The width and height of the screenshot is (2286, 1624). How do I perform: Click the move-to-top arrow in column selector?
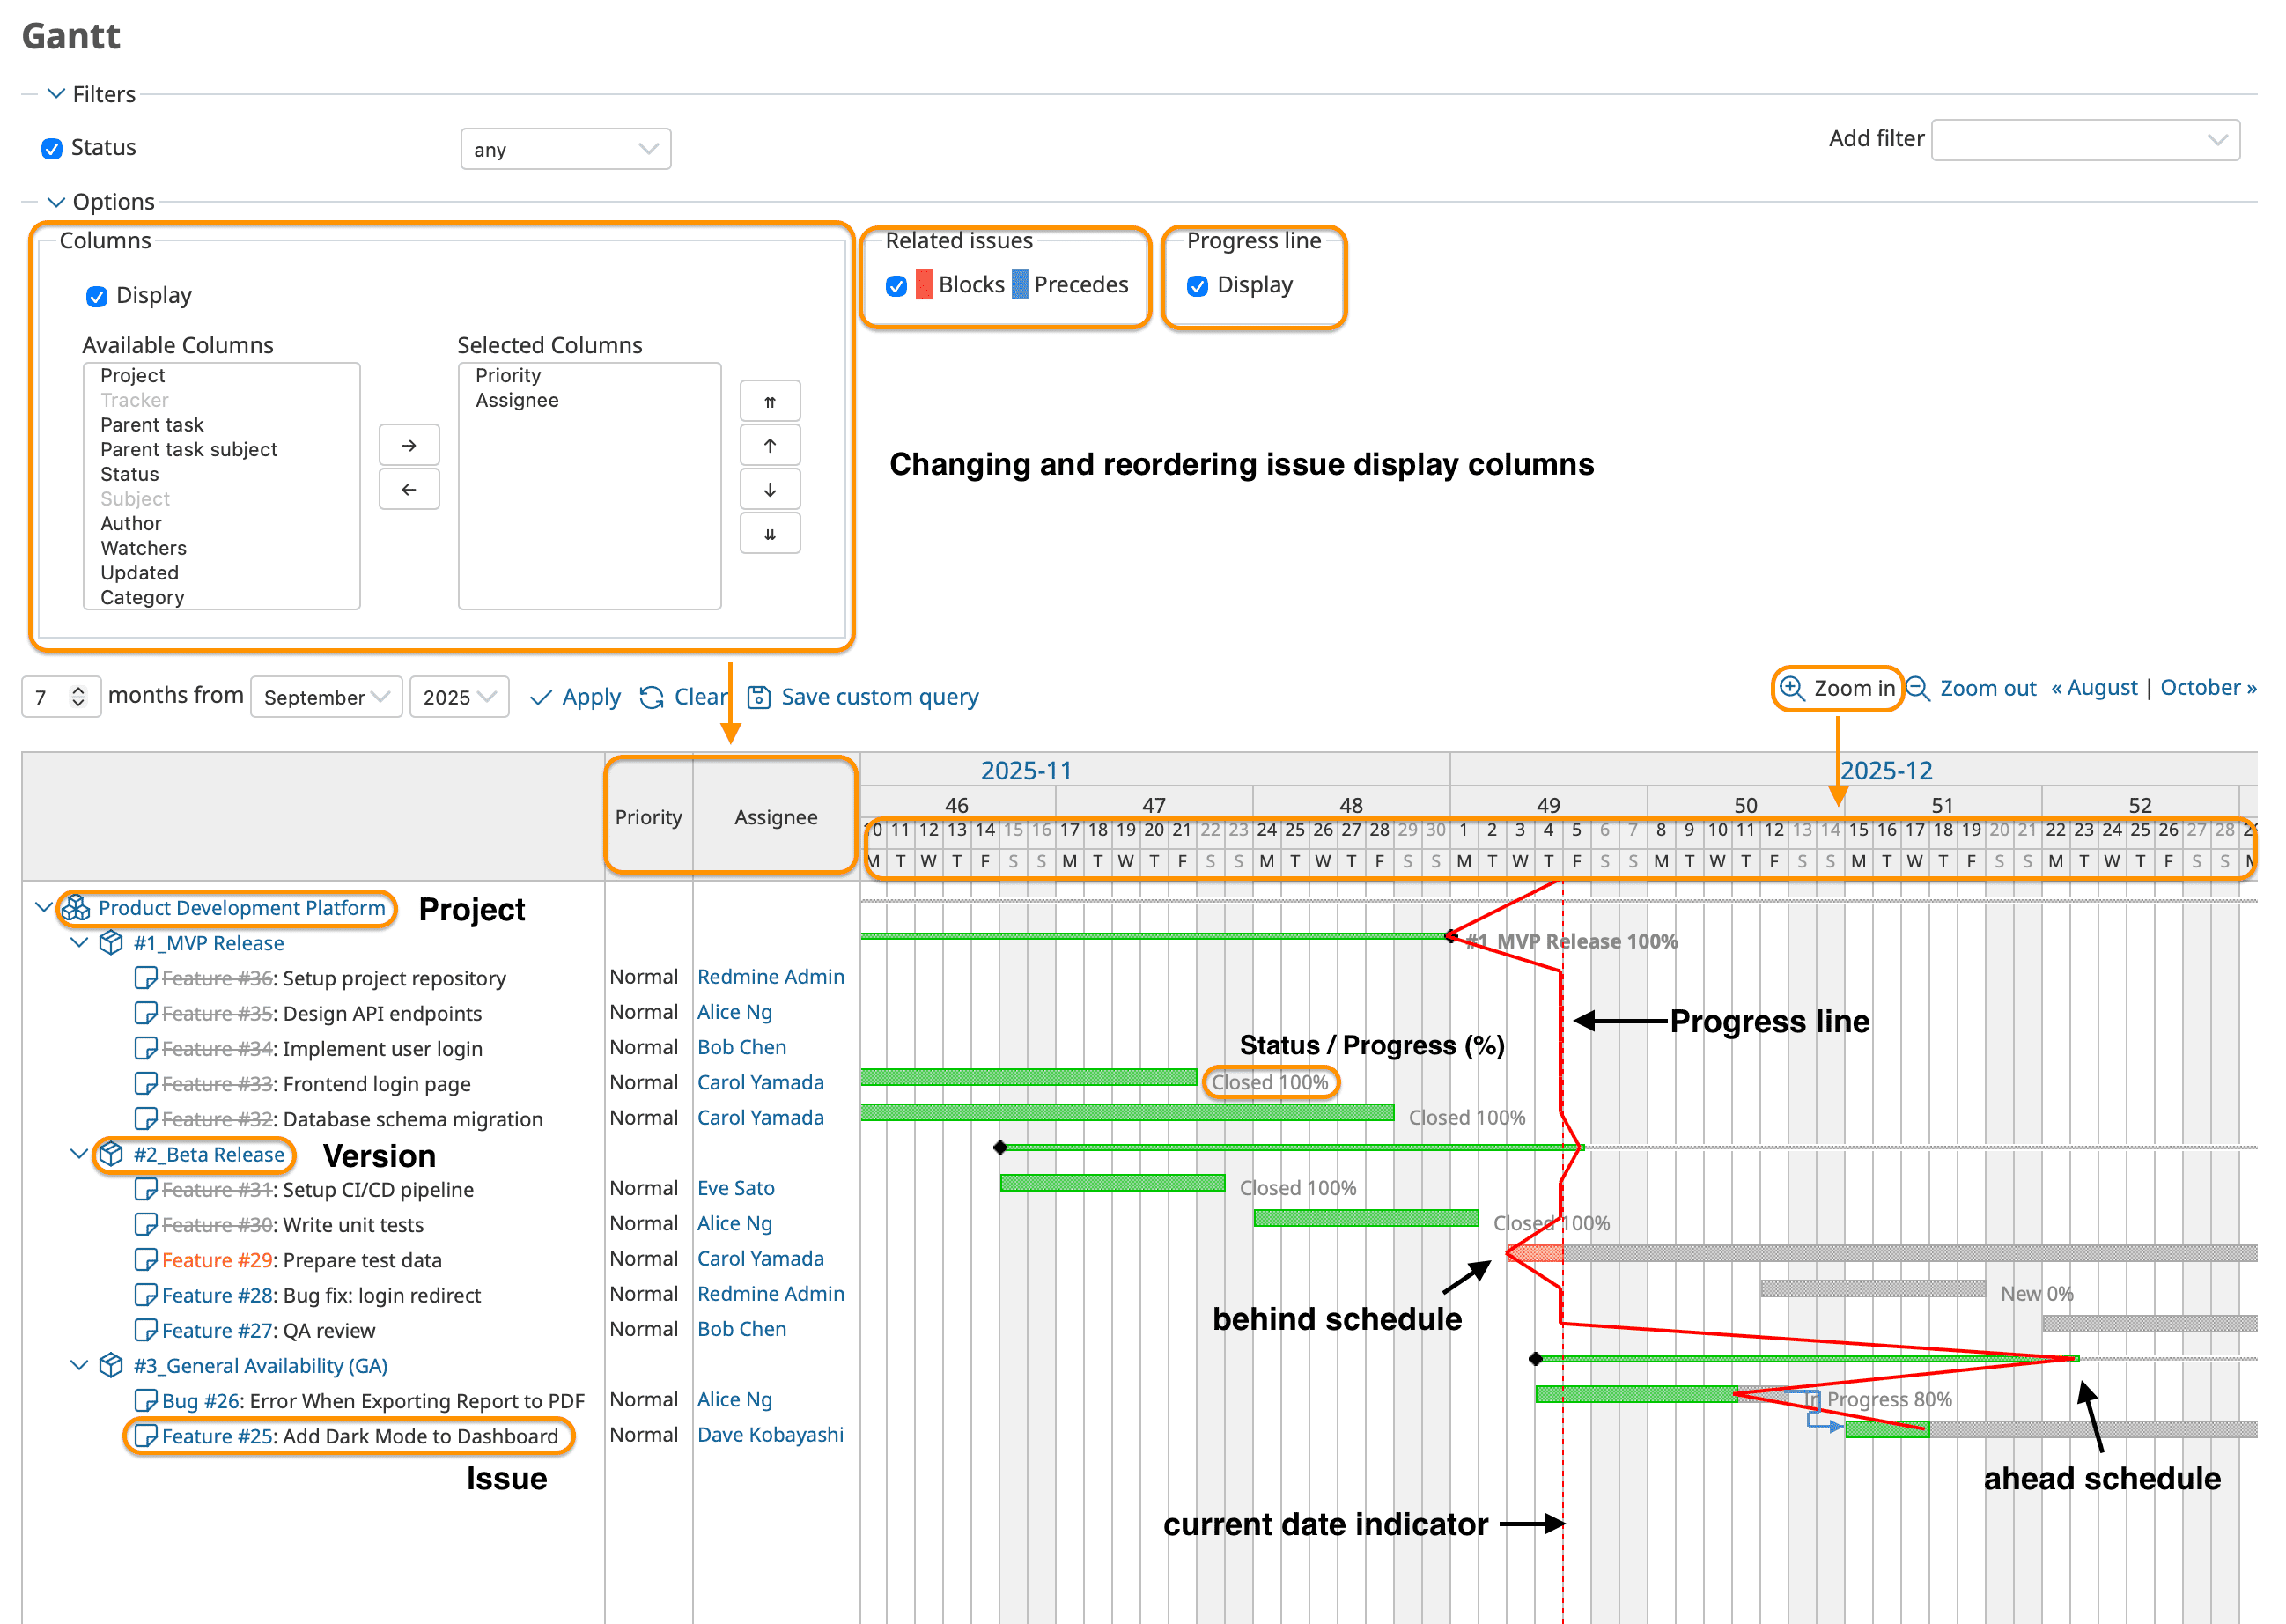tap(769, 400)
